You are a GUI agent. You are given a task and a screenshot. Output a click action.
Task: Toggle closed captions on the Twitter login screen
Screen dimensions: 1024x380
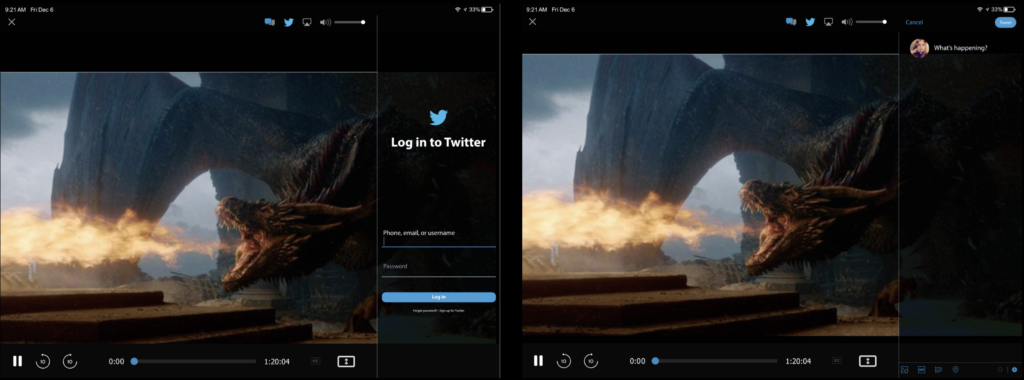click(315, 361)
